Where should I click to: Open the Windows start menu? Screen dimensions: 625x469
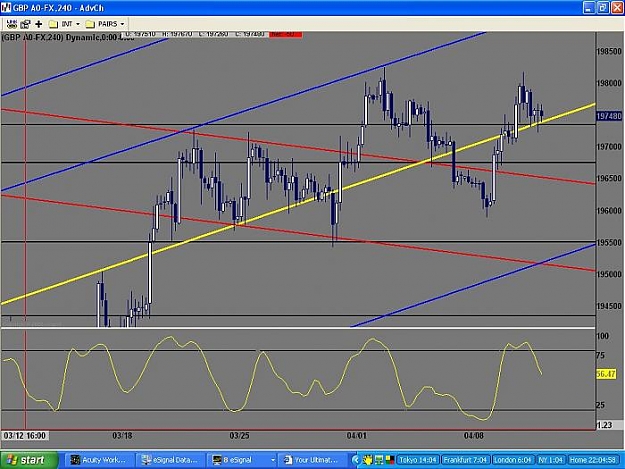pos(29,460)
